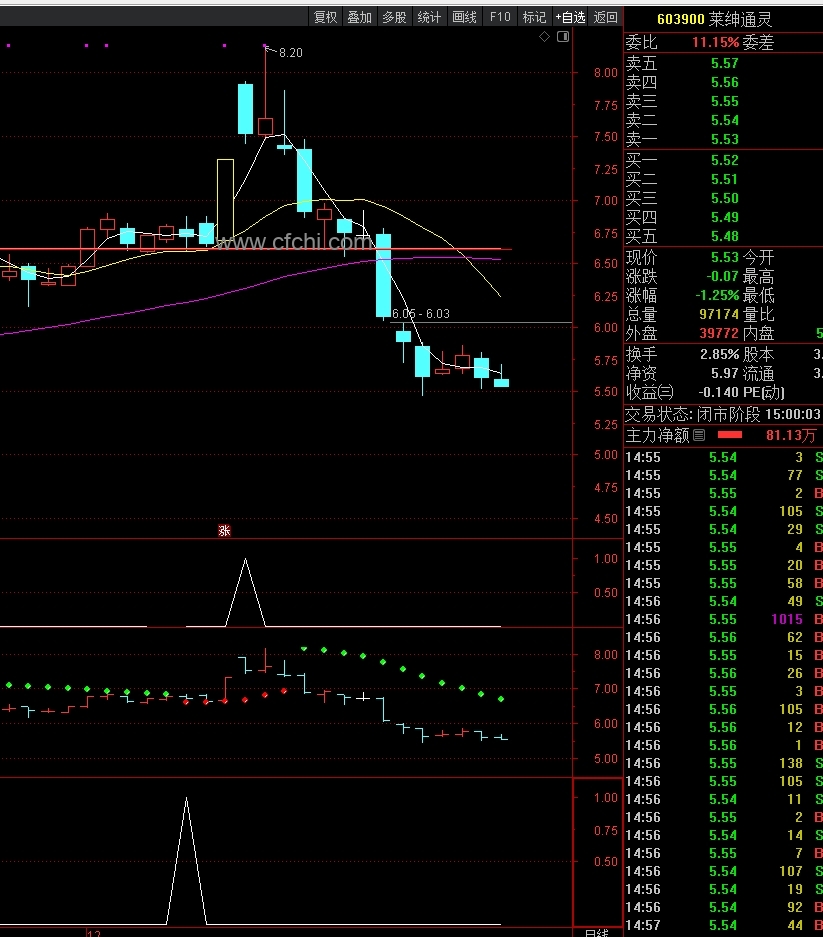
Task: Select the 买四 row at 5.49
Action: pyautogui.click(x=723, y=218)
